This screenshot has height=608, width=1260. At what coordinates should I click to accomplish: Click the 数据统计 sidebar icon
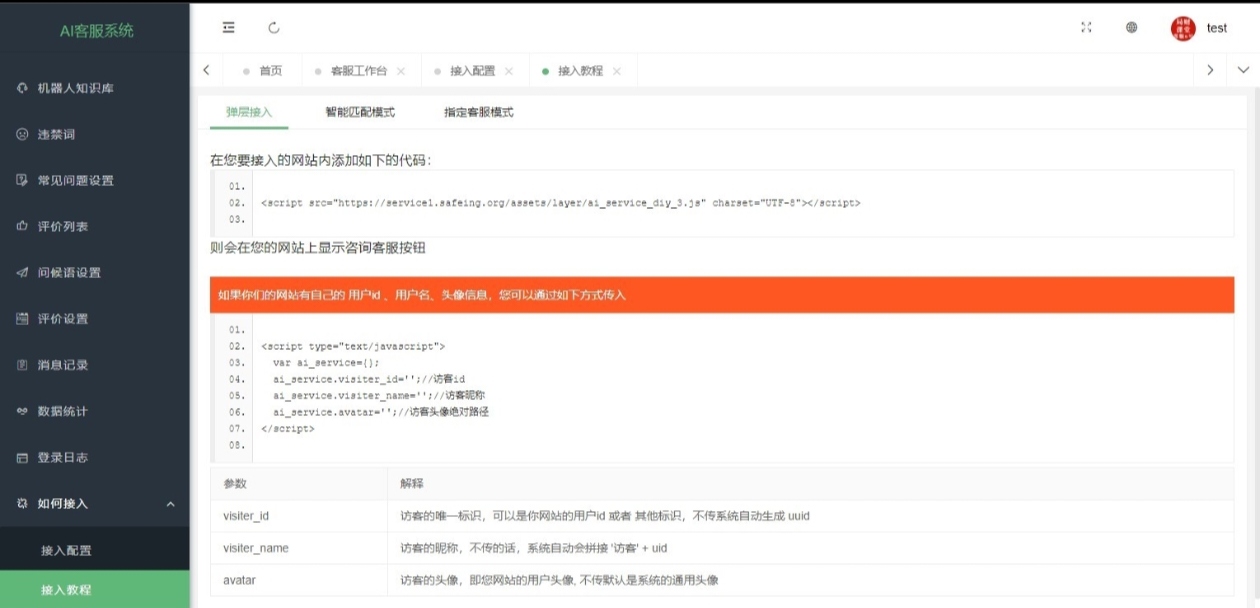(x=22, y=411)
